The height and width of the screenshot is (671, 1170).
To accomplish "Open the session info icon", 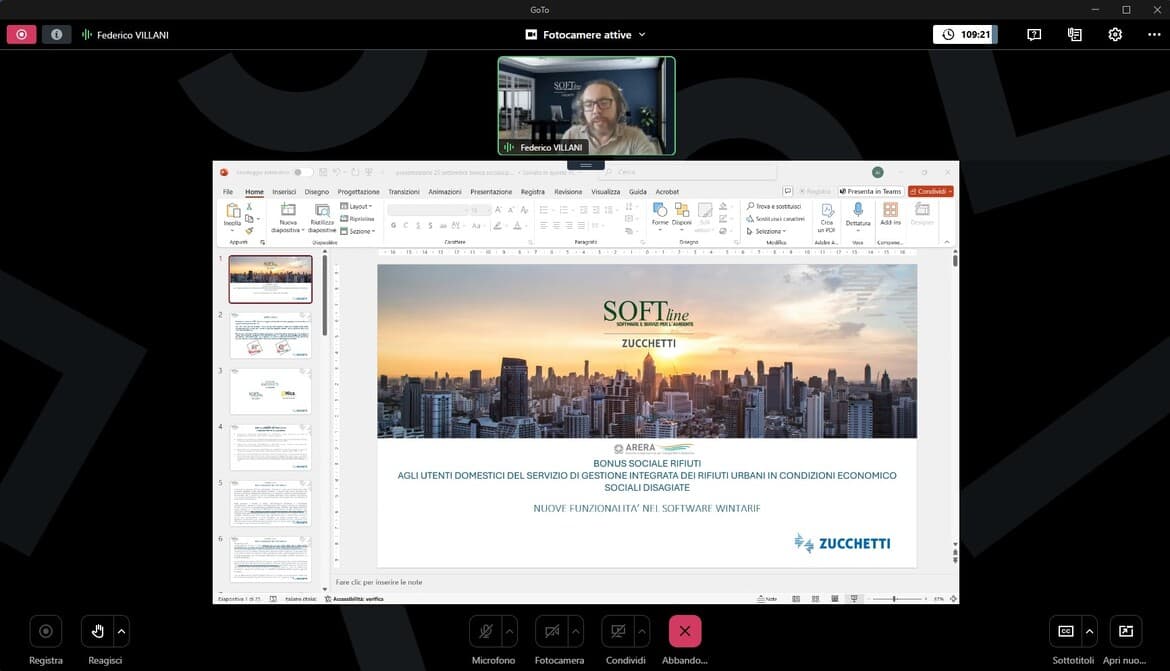I will click(x=56, y=35).
